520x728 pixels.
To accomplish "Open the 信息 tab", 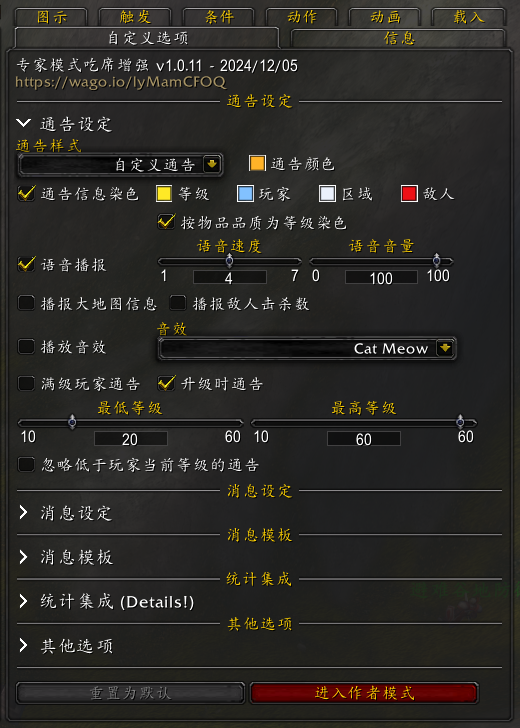I will 398,38.
